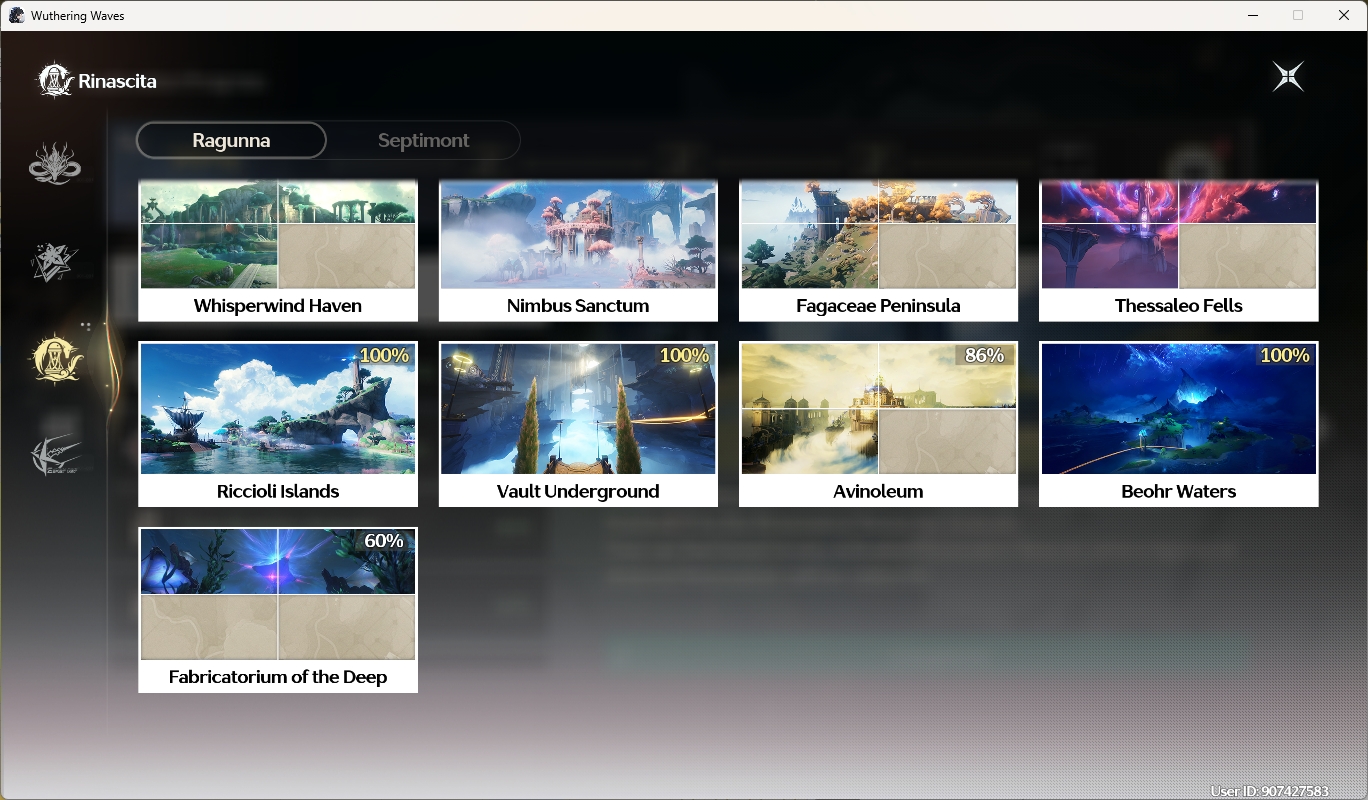Switch to the Septimont tab
Screen dimensions: 1368x800
(423, 140)
